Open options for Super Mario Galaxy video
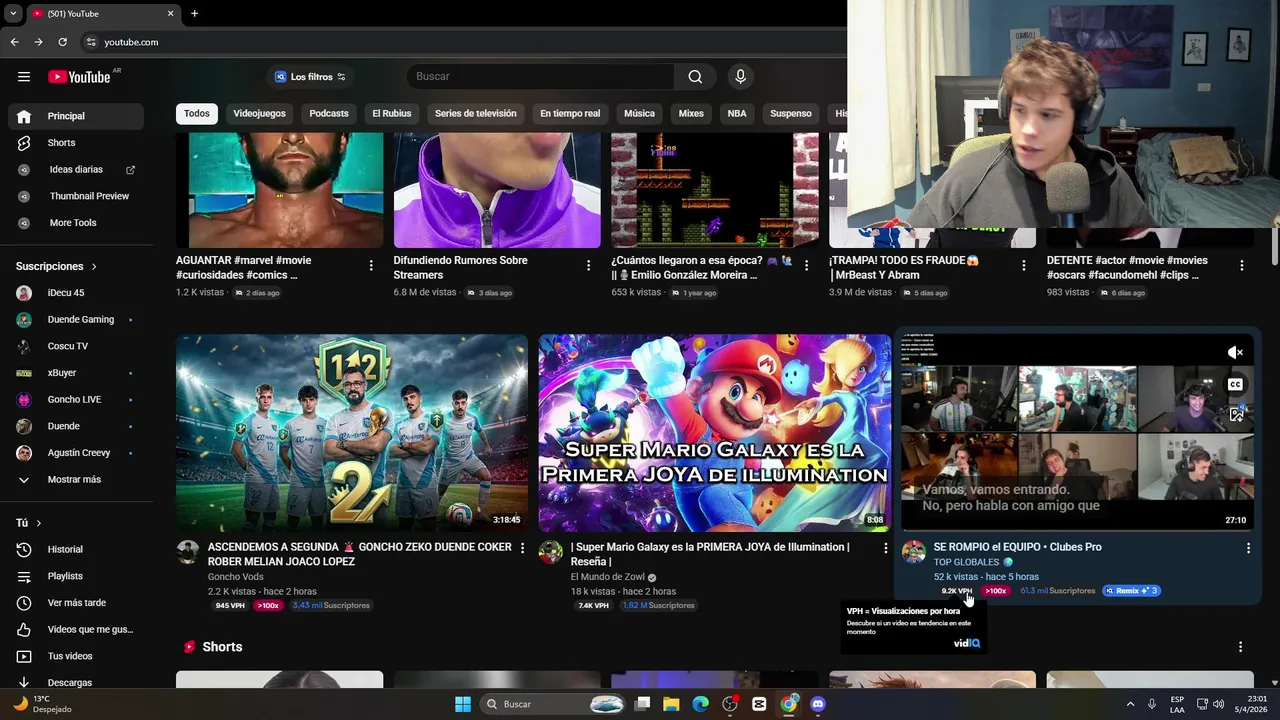The image size is (1280, 720). [x=885, y=548]
